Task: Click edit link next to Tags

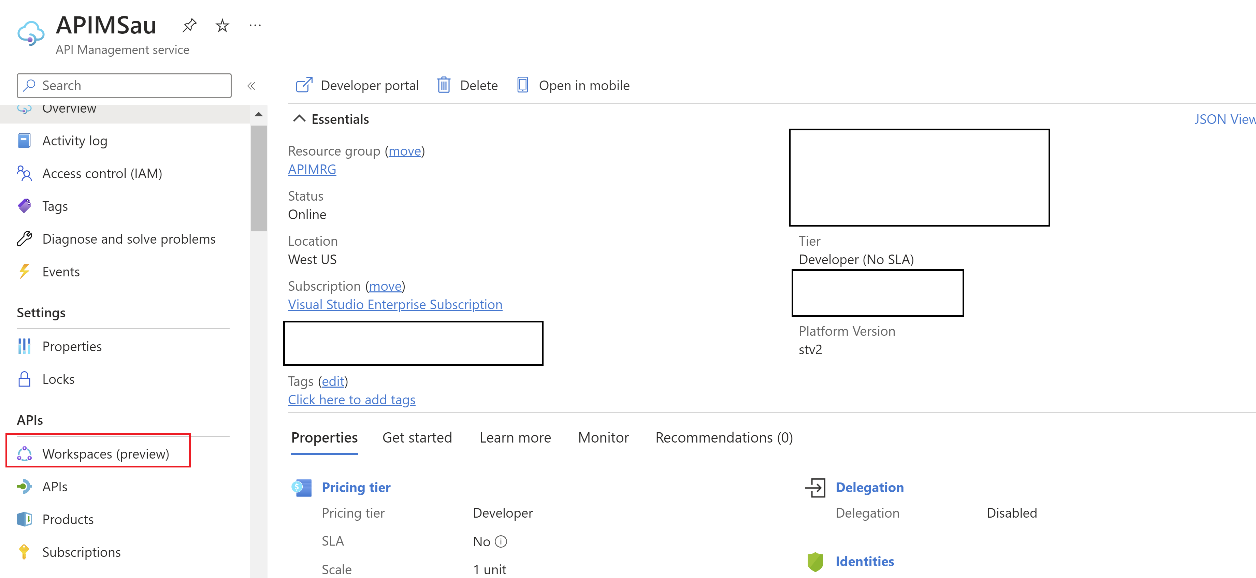Action: pyautogui.click(x=333, y=381)
